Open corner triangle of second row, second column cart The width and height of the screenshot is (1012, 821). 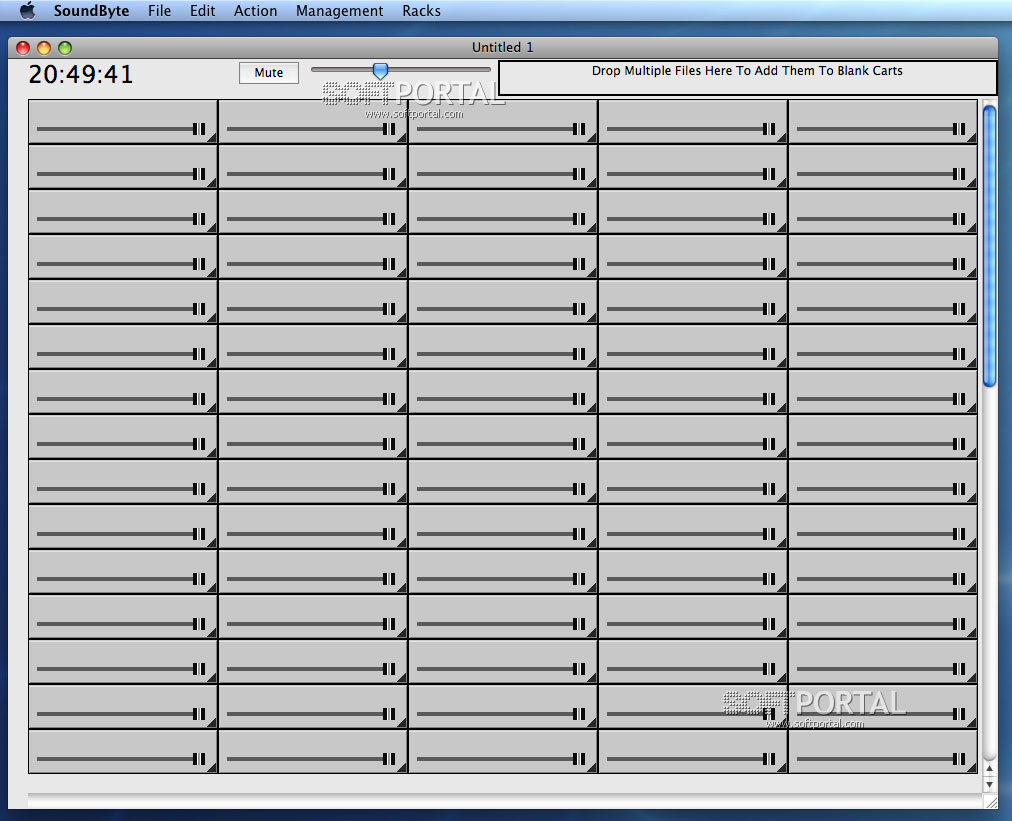401,183
